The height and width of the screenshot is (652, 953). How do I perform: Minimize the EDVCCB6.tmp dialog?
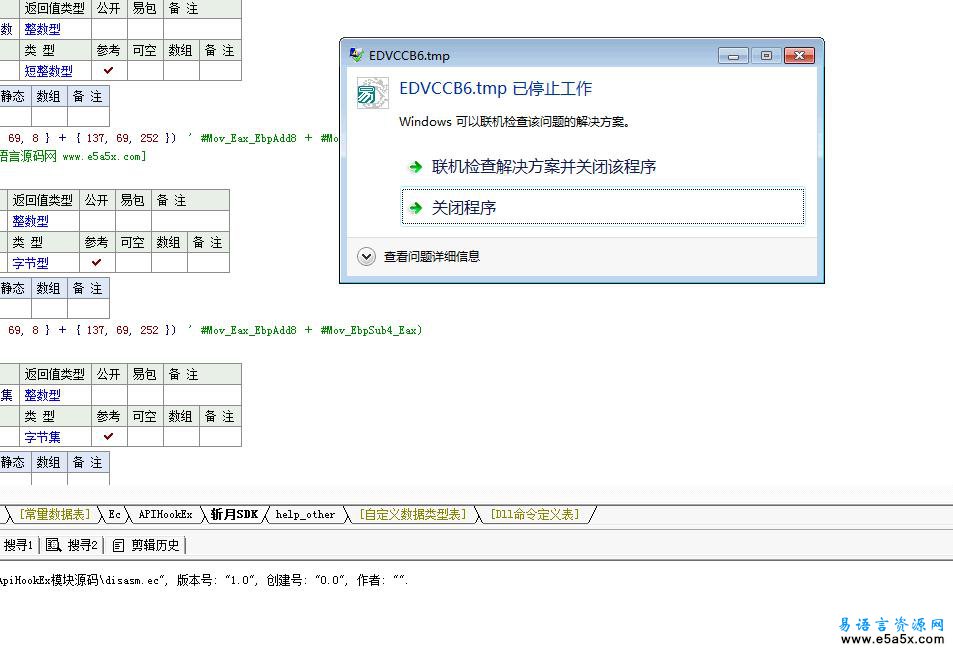[733, 56]
